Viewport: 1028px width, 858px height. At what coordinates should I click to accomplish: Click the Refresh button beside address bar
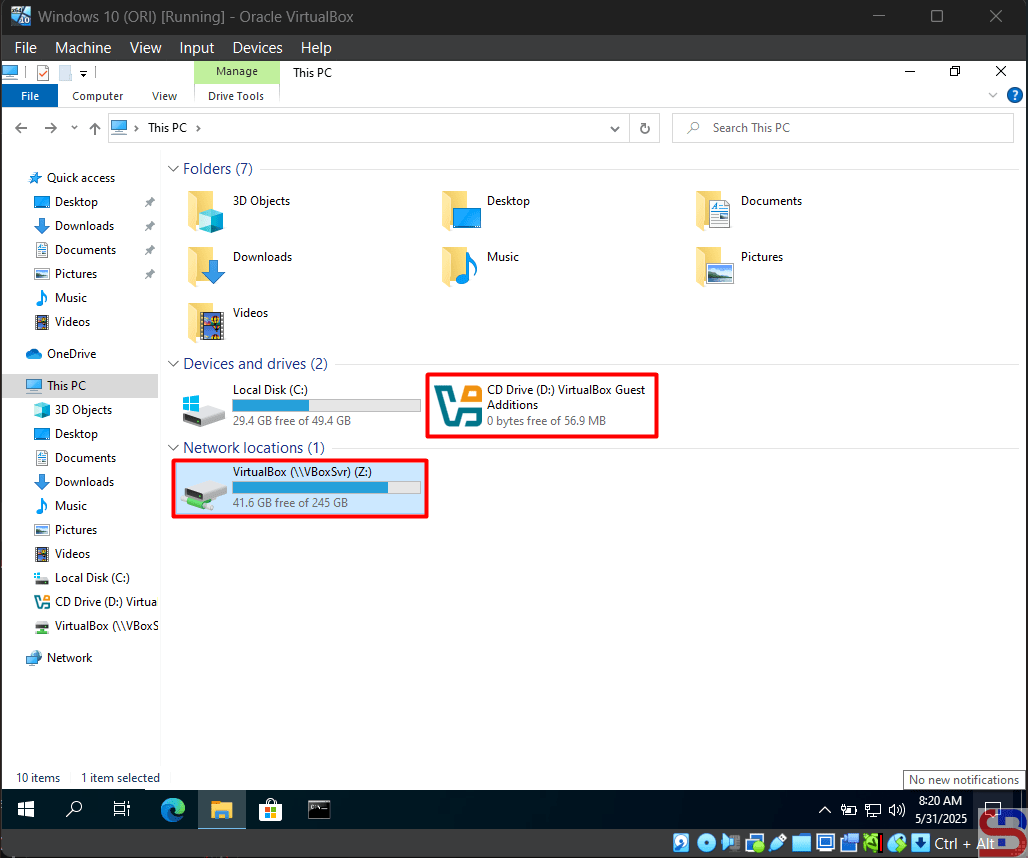(645, 128)
